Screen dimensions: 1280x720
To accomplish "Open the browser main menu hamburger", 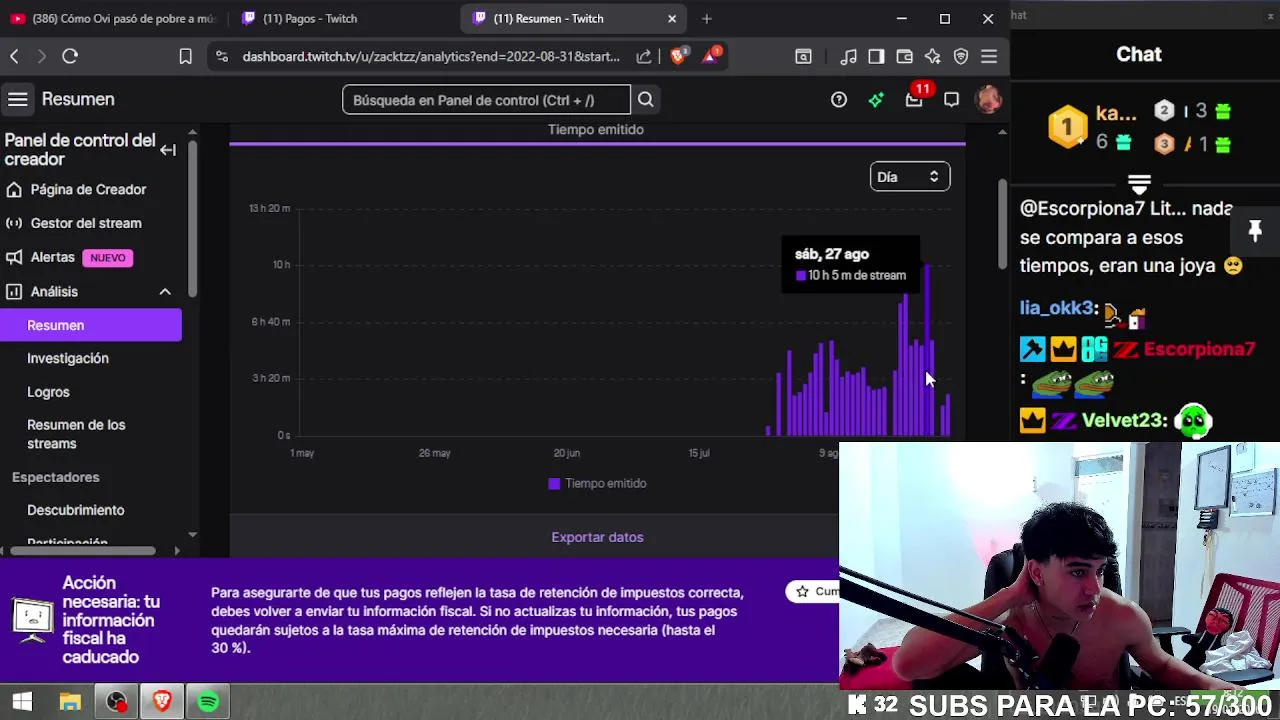I will coord(989,57).
